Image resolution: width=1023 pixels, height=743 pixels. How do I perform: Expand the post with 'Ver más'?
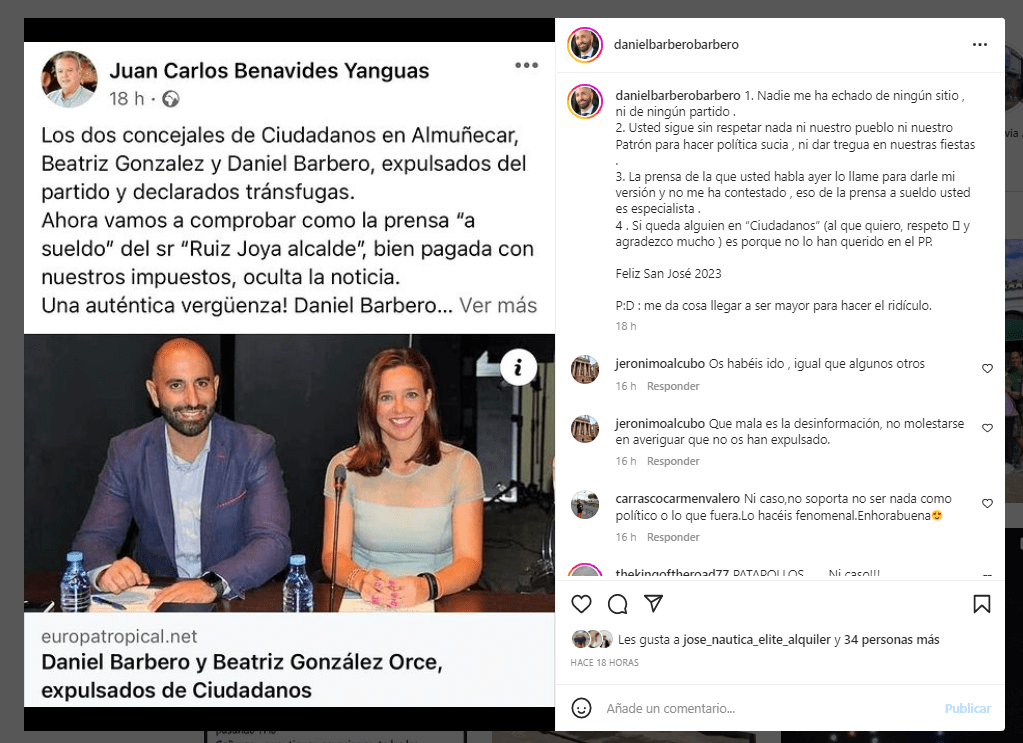click(x=498, y=305)
